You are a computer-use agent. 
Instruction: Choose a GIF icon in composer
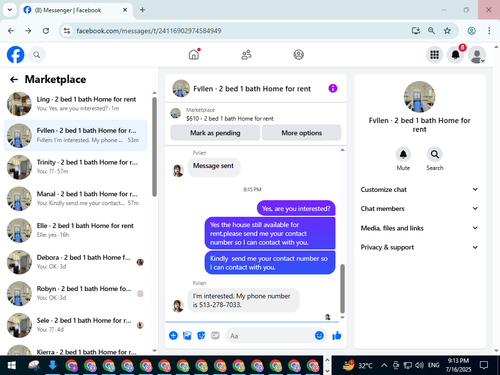click(x=215, y=335)
